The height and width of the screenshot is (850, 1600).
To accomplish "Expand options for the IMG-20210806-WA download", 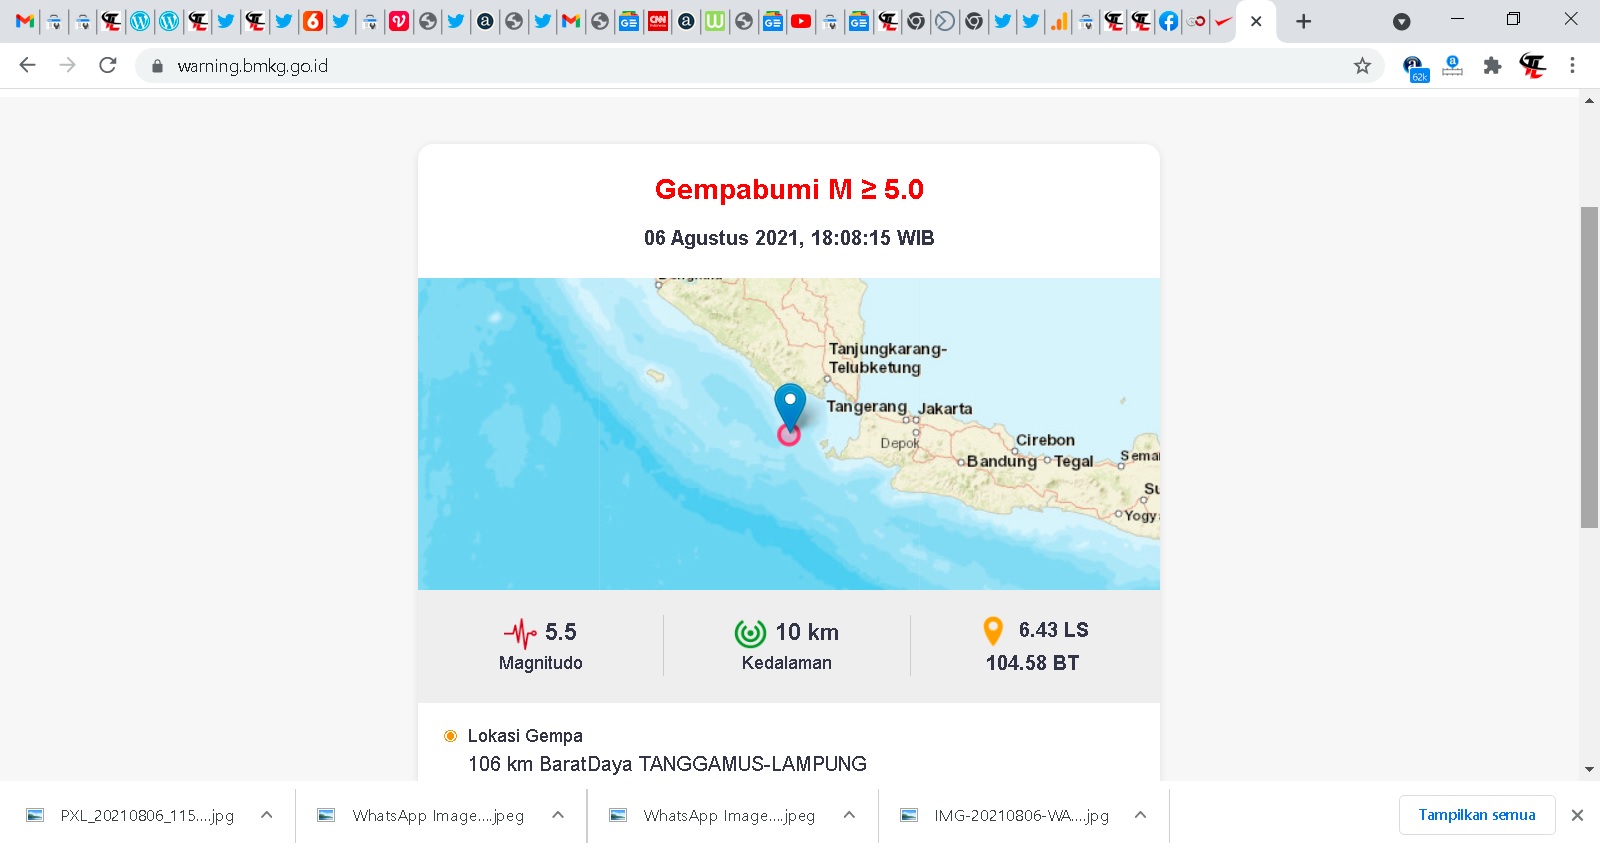I will (1140, 815).
